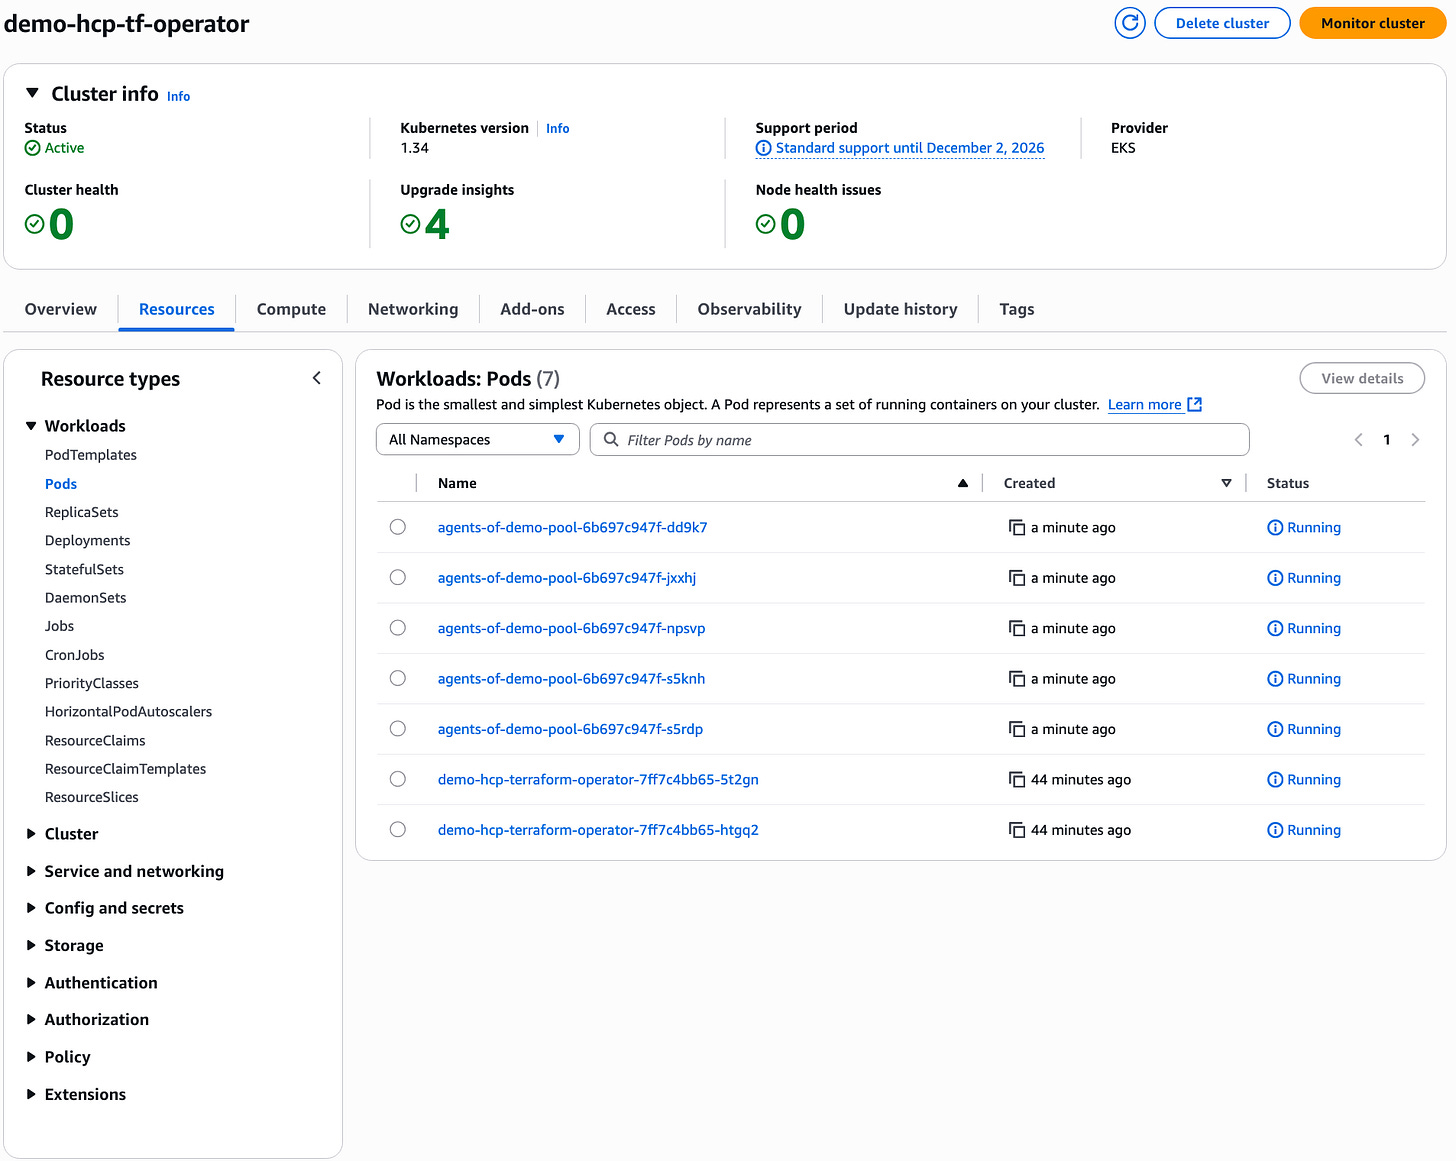Copy created time for agents pod s5knh
Image resolution: width=1456 pixels, height=1161 pixels.
pos(1017,679)
